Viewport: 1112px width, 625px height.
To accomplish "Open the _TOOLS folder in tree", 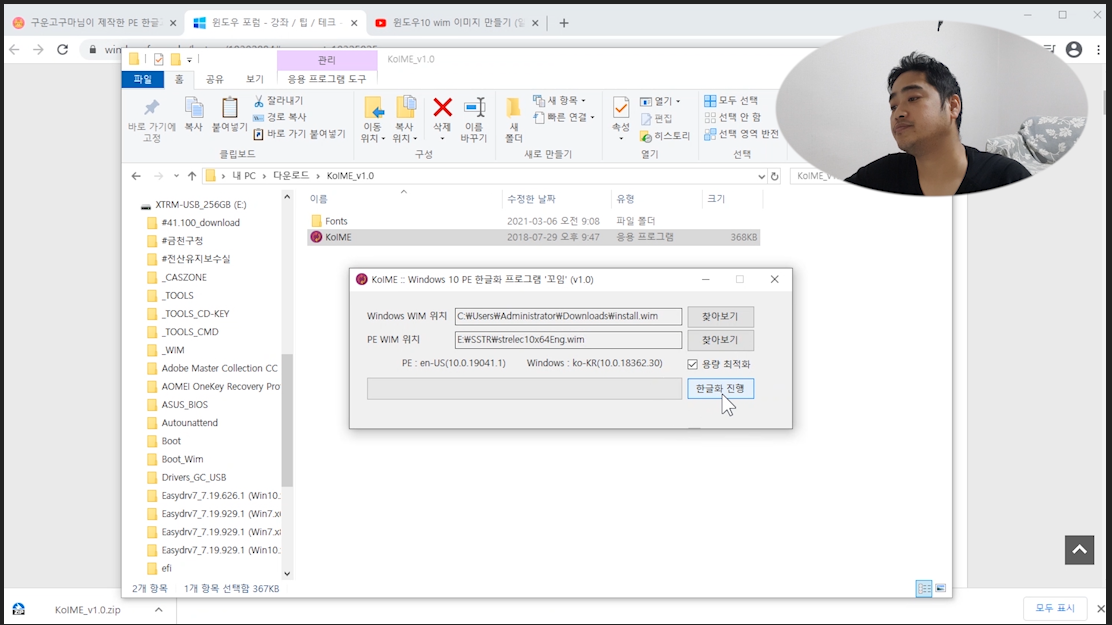I will pos(177,295).
